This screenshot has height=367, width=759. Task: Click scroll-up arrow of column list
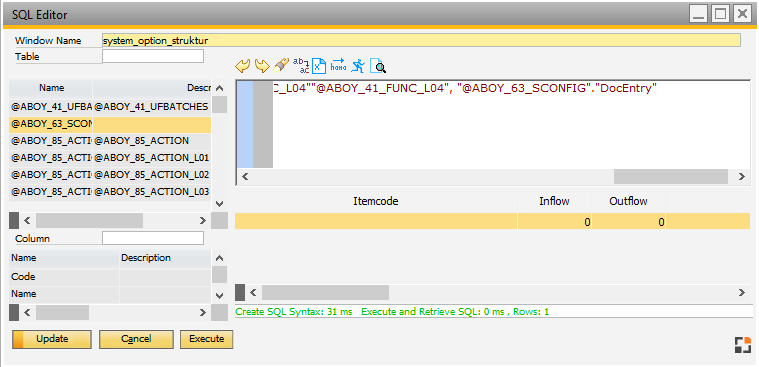pyautogui.click(x=219, y=258)
